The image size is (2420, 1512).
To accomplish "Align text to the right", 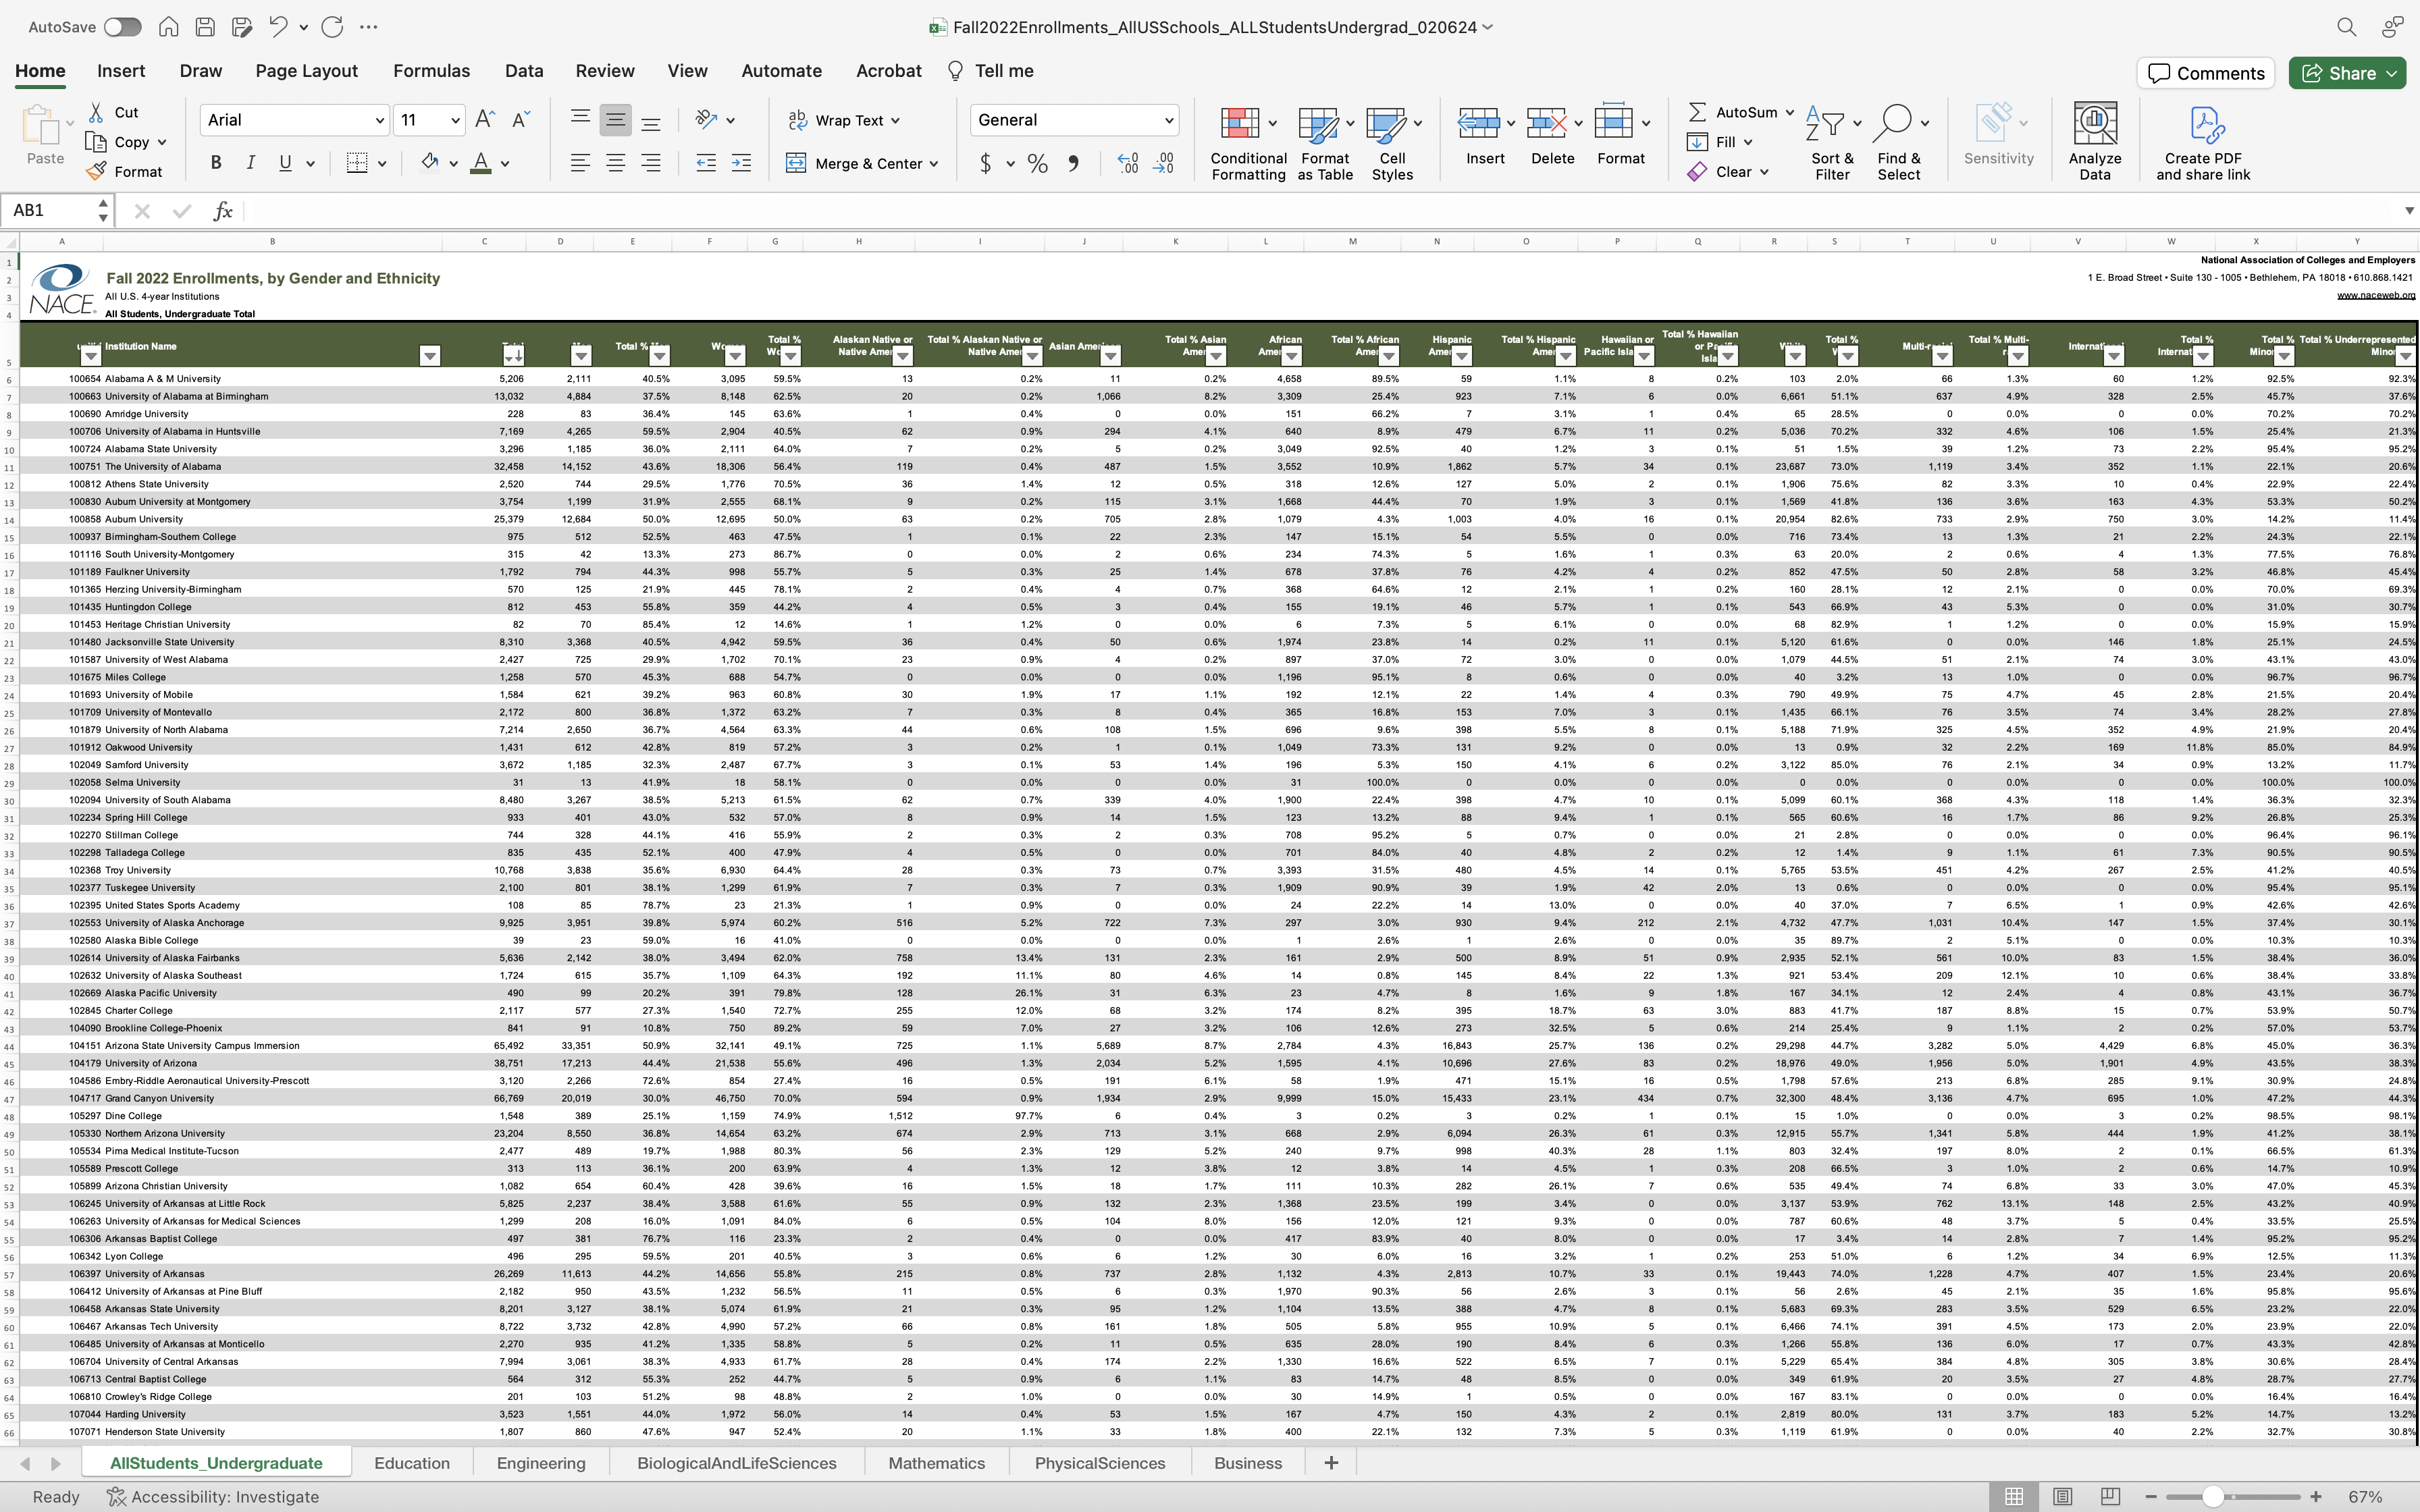I will 651,163.
